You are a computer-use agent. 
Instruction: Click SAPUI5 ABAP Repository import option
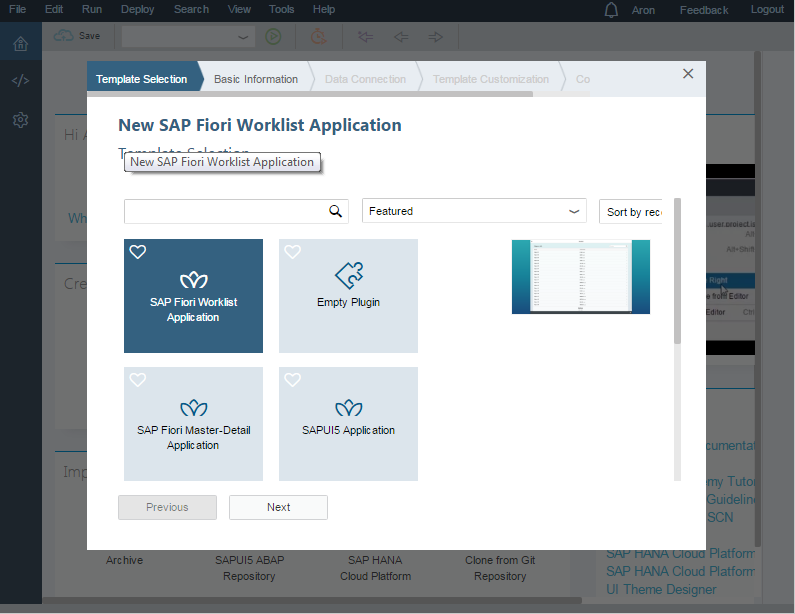click(x=249, y=568)
